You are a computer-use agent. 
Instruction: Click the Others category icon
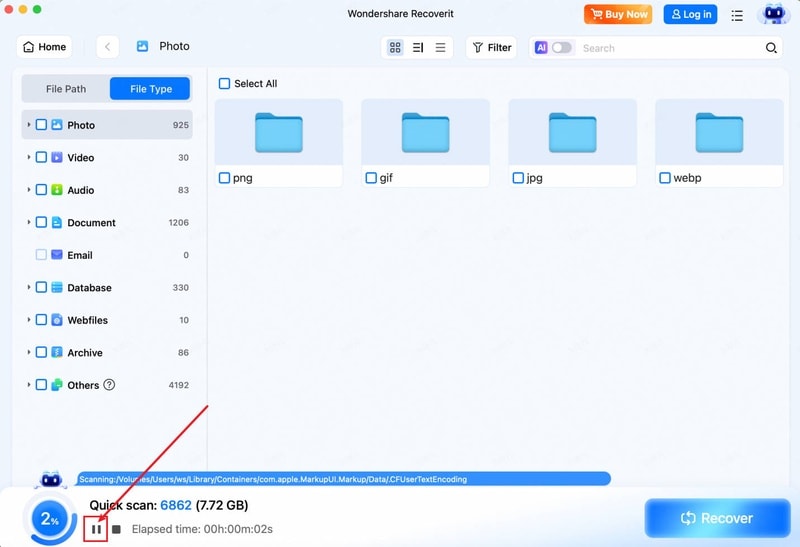point(57,385)
